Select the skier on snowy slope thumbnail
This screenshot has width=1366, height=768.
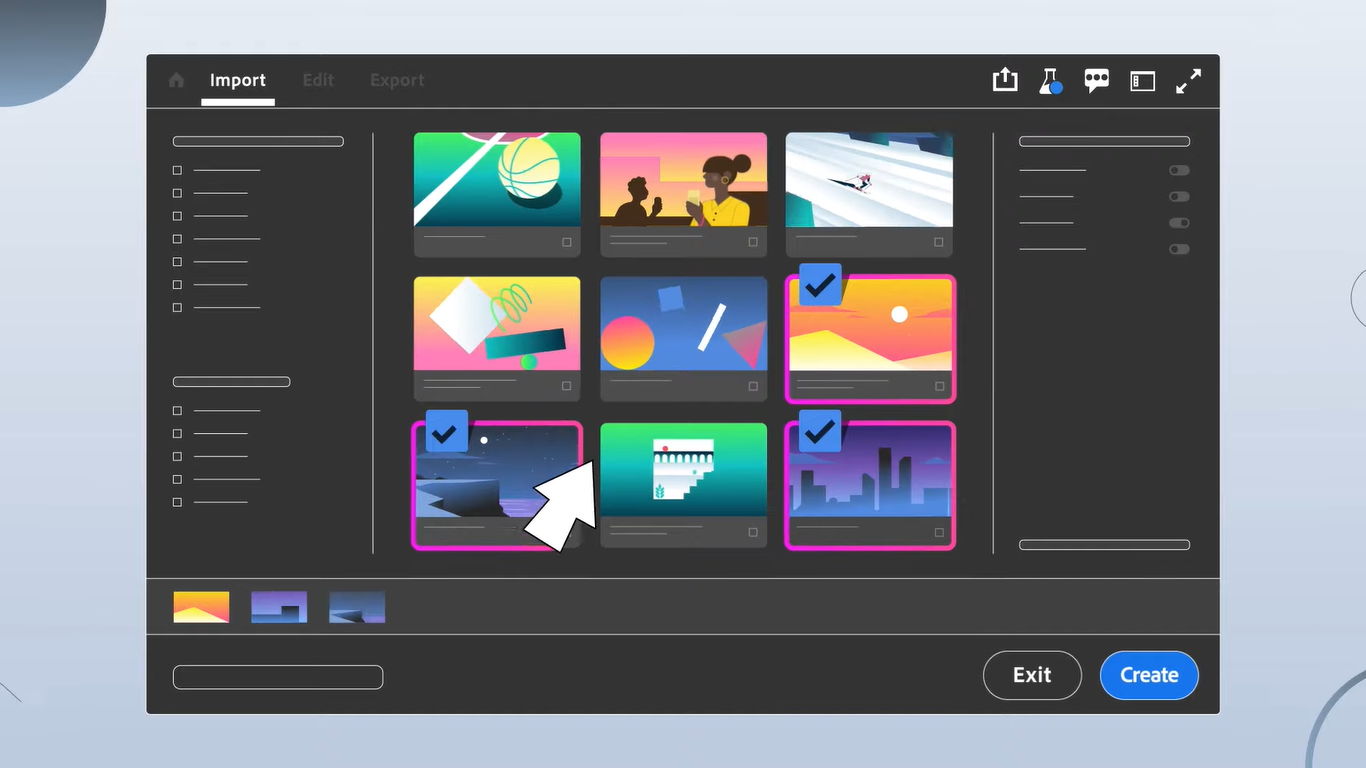[x=869, y=180]
